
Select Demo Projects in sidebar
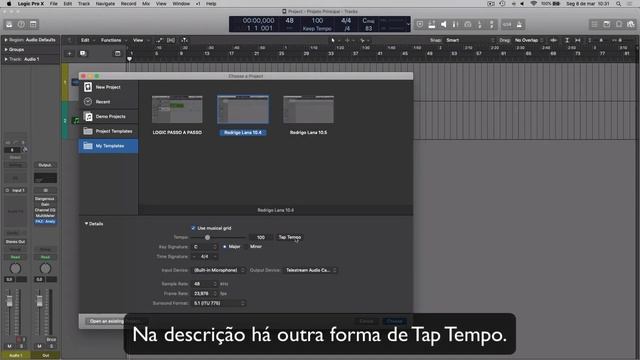pyautogui.click(x=108, y=116)
